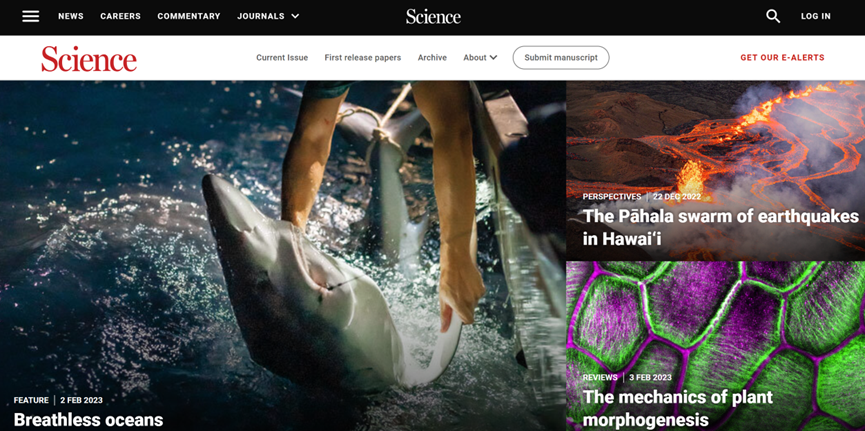The width and height of the screenshot is (865, 431).
Task: Open the Careers menu item
Action: (x=120, y=16)
